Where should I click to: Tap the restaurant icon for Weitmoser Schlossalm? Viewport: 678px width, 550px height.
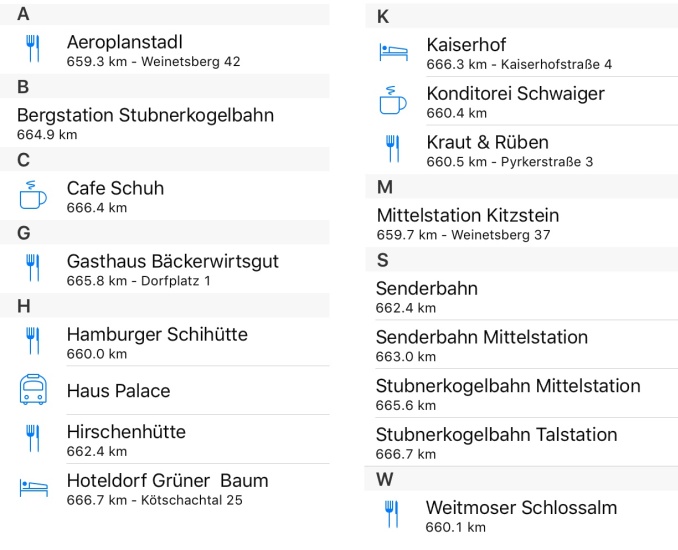(x=392, y=514)
